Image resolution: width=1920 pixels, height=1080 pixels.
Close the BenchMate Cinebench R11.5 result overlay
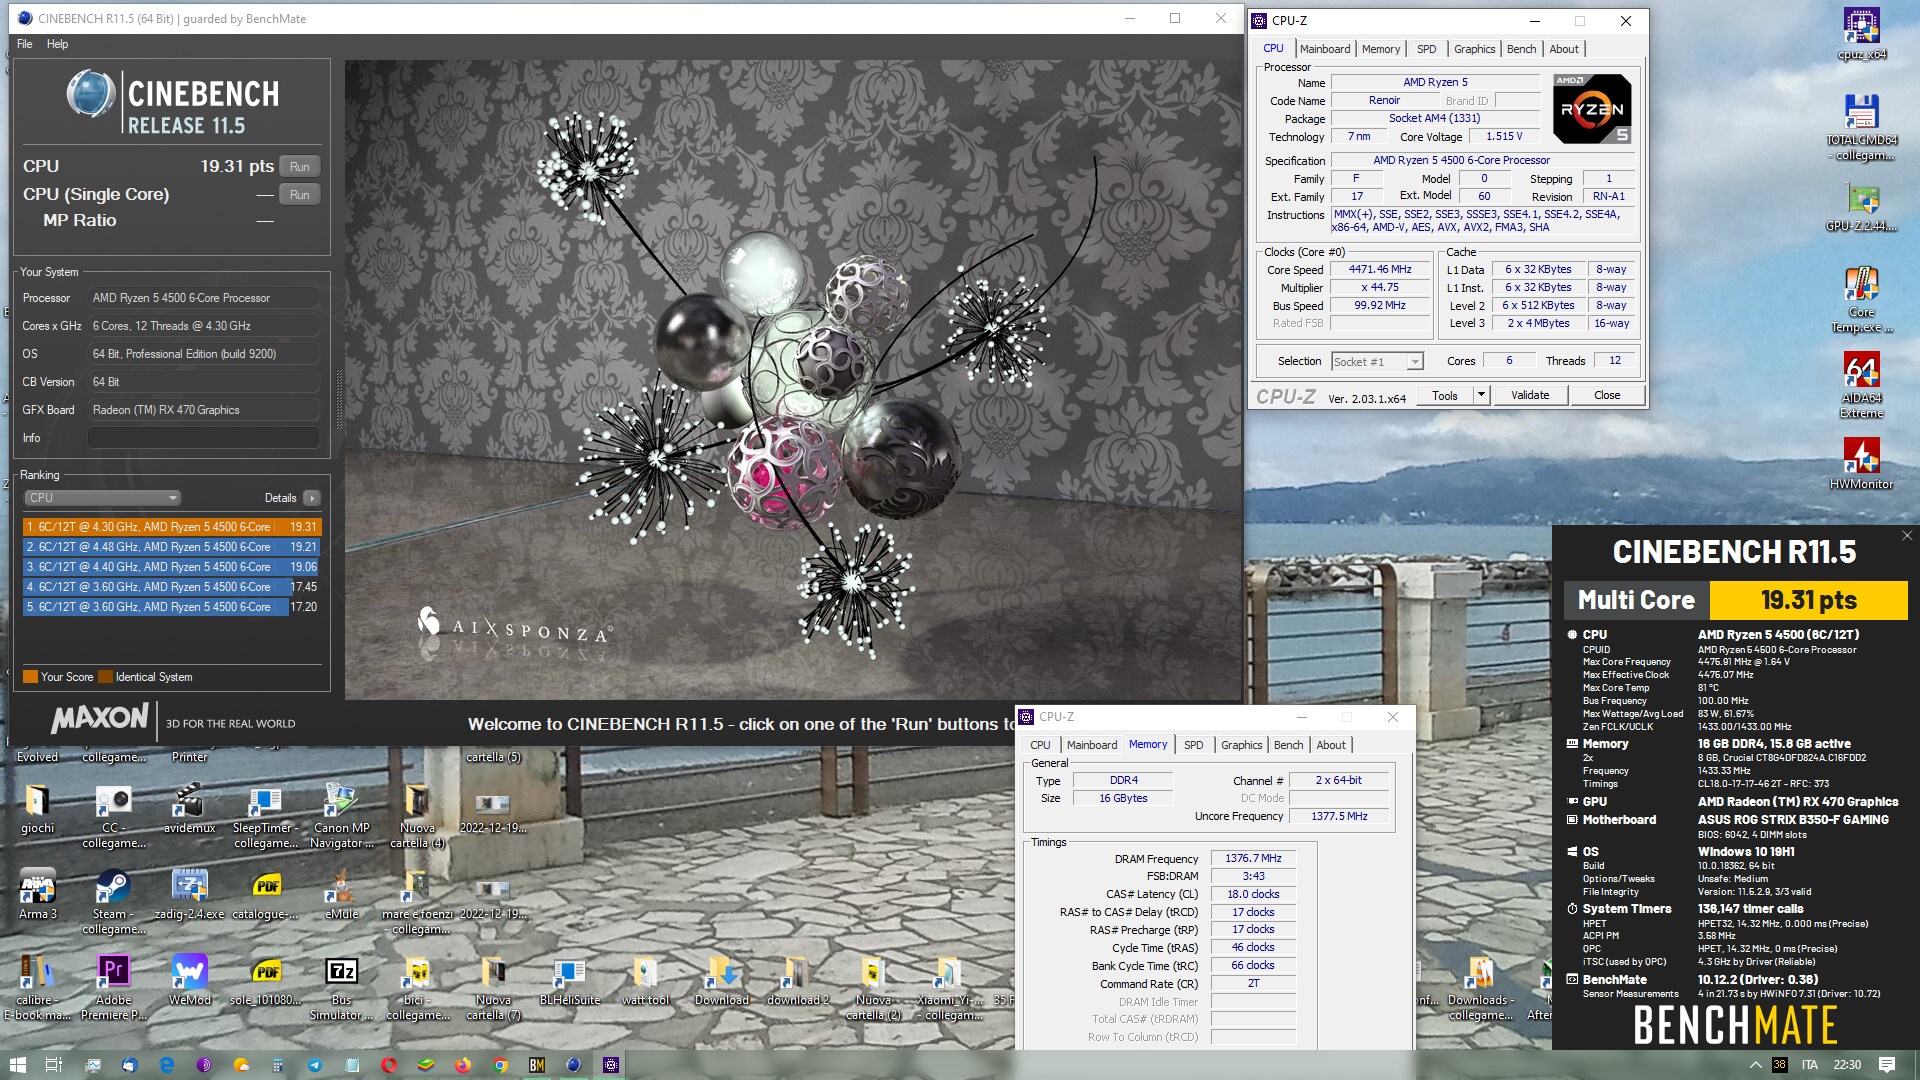coord(1906,536)
